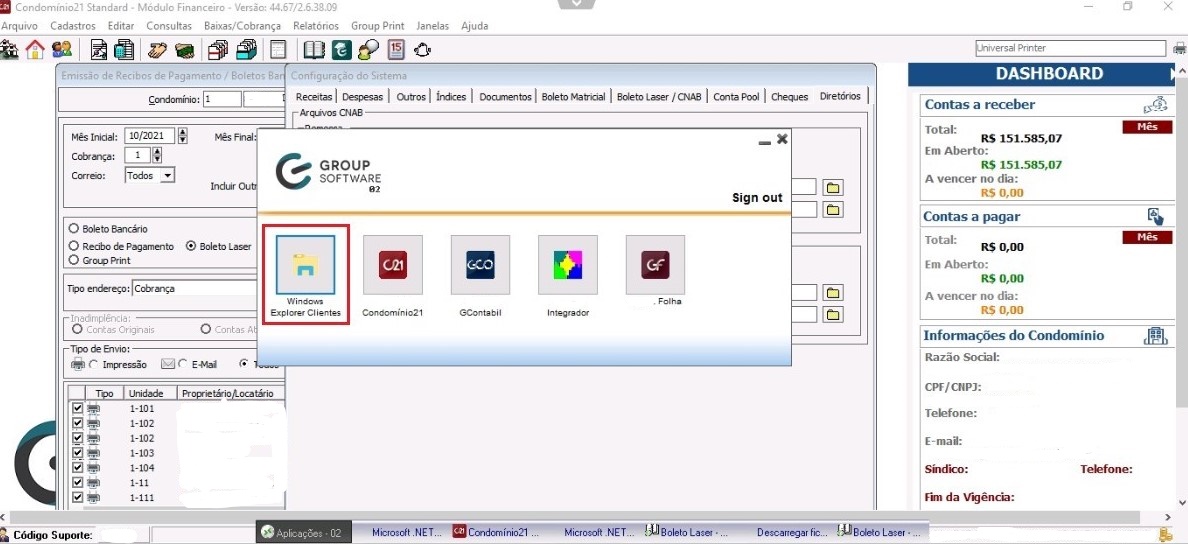This screenshot has width=1188, height=544.
Task: Click the open book toolbar icon
Action: pos(314,50)
